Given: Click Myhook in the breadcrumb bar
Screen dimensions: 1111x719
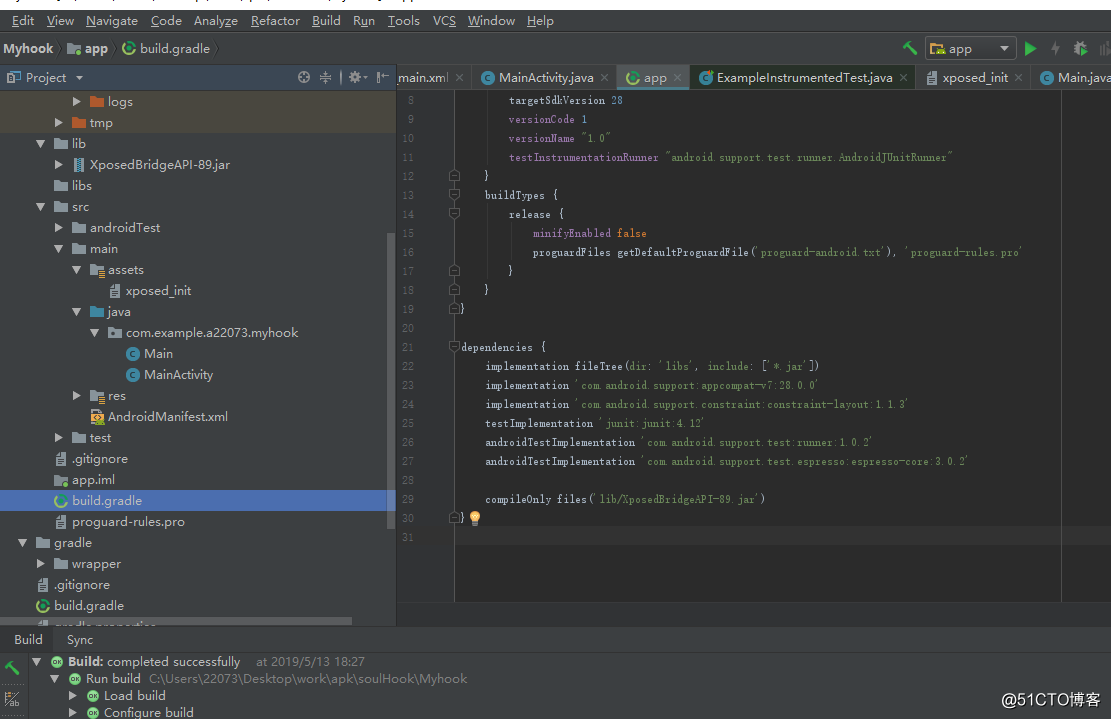Looking at the screenshot, I should (28, 48).
